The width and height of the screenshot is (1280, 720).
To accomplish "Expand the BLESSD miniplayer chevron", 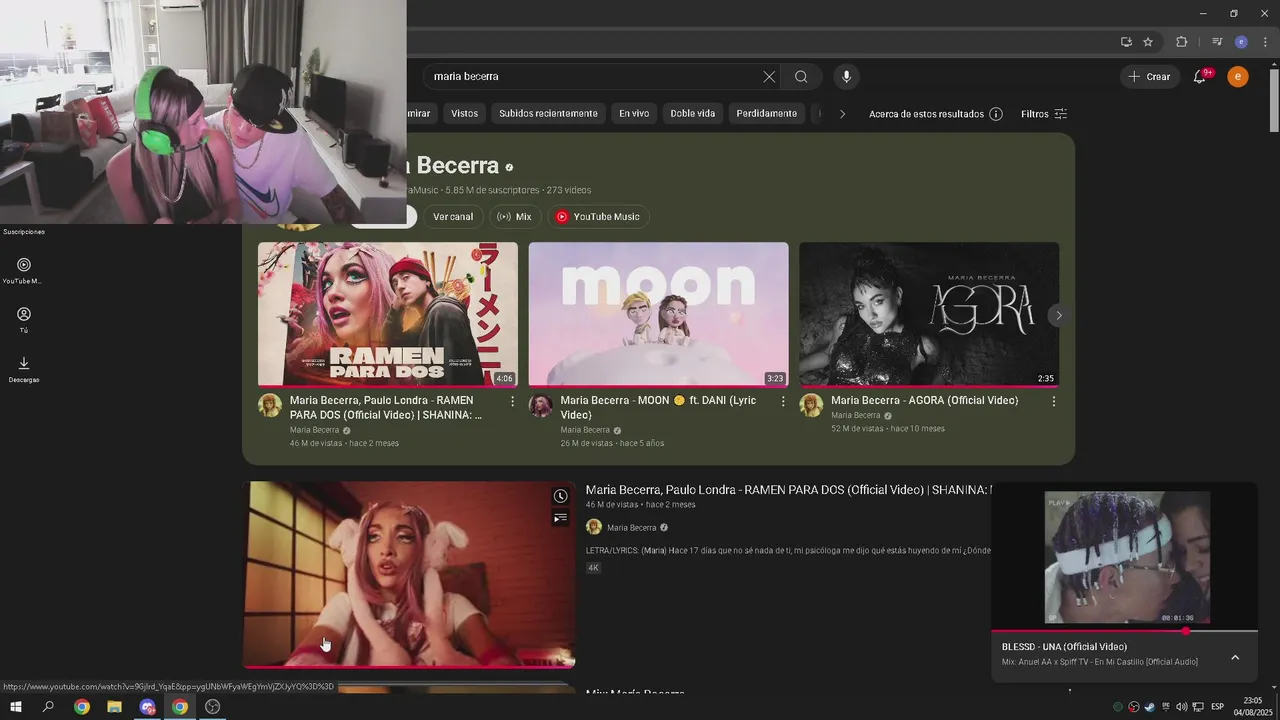I will pos(1235,657).
